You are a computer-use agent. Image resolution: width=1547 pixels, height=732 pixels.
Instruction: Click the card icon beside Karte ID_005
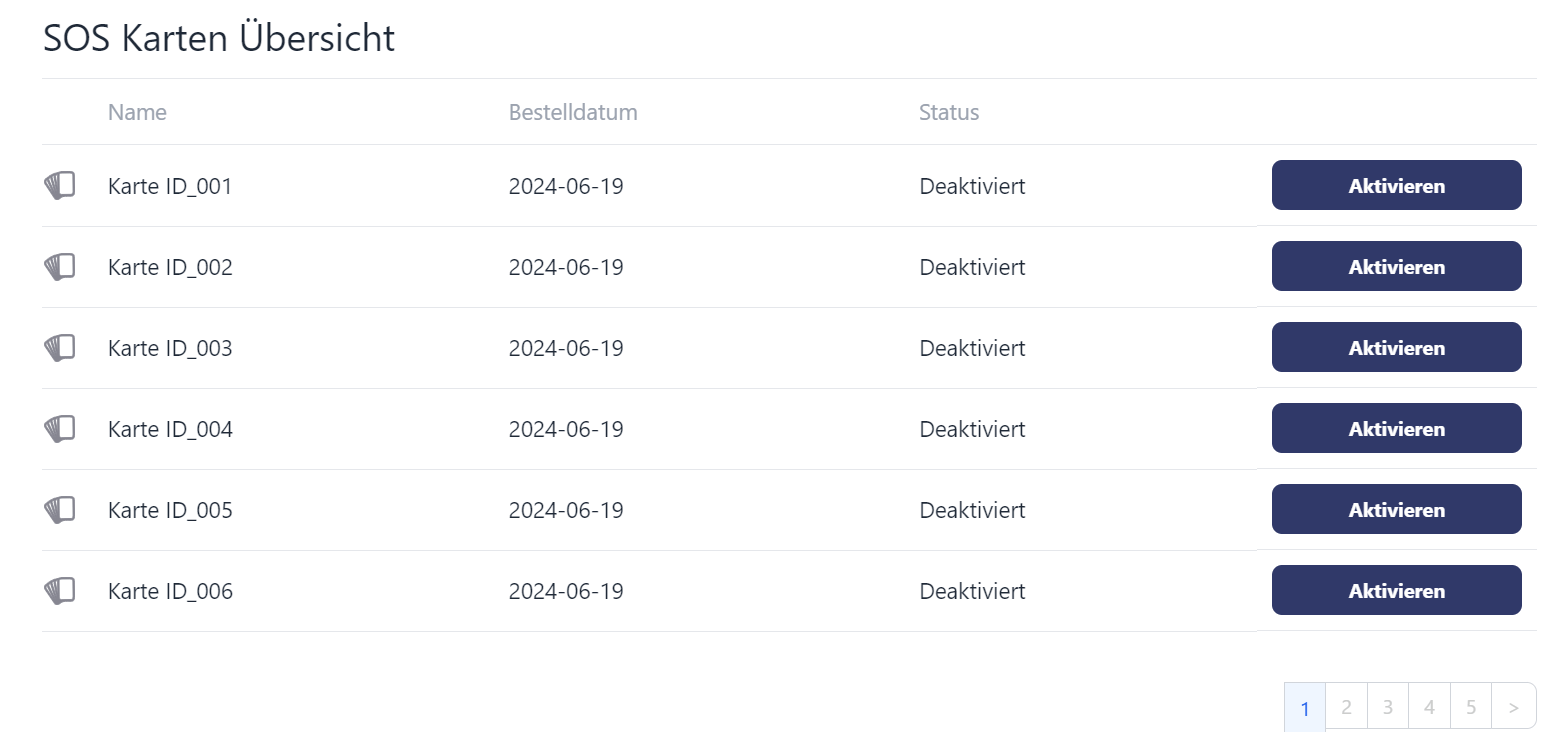point(60,510)
